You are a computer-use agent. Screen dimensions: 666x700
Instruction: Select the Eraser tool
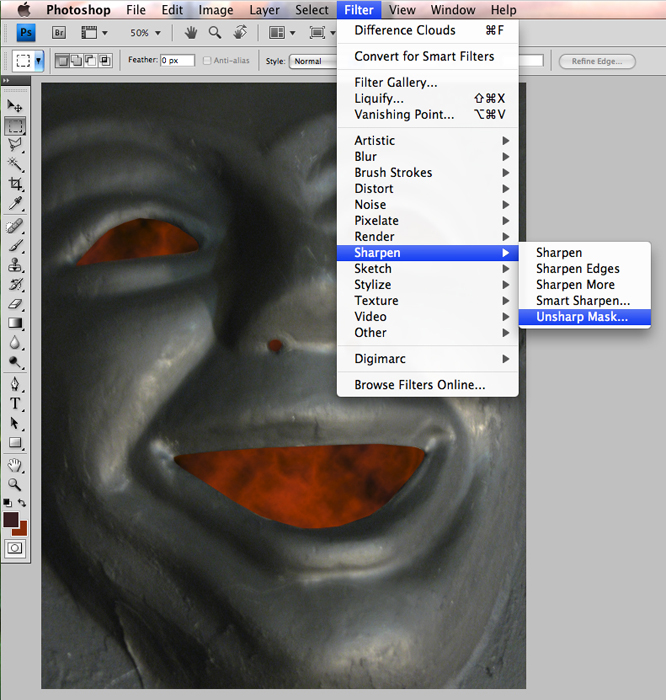point(15,304)
